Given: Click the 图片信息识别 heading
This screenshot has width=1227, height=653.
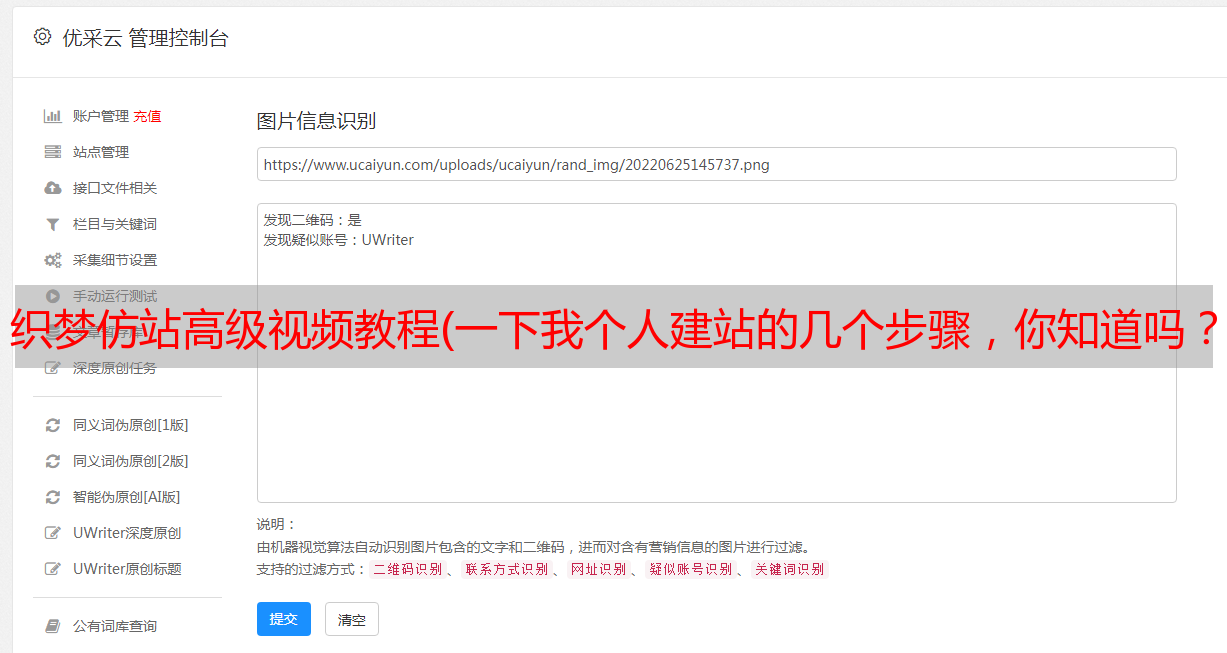Looking at the screenshot, I should click(316, 121).
